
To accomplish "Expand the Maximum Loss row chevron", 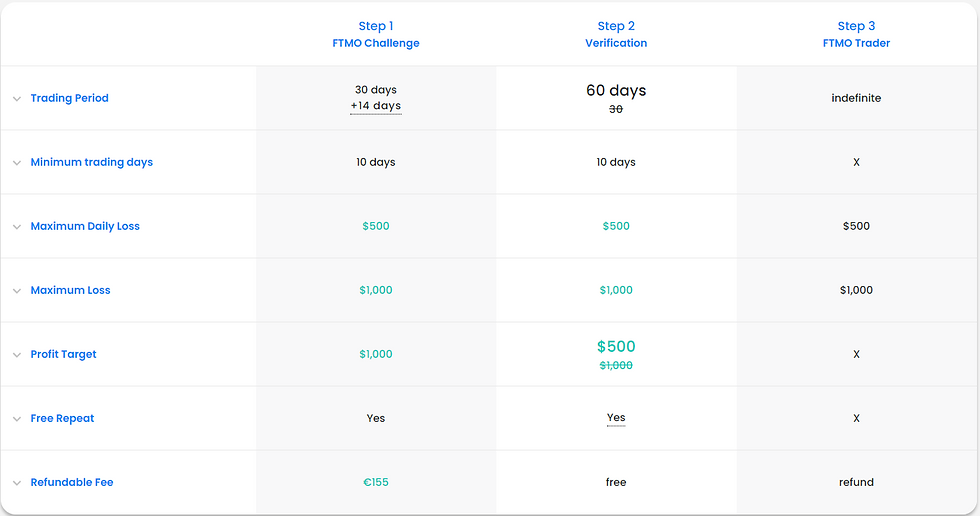I will [x=17, y=291].
